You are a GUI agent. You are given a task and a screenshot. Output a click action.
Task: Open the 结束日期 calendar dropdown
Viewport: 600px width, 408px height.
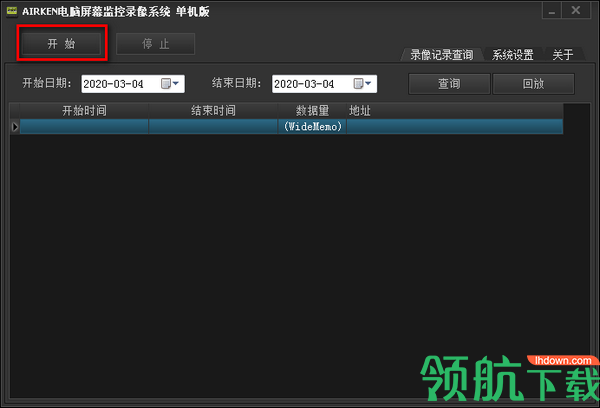click(362, 83)
